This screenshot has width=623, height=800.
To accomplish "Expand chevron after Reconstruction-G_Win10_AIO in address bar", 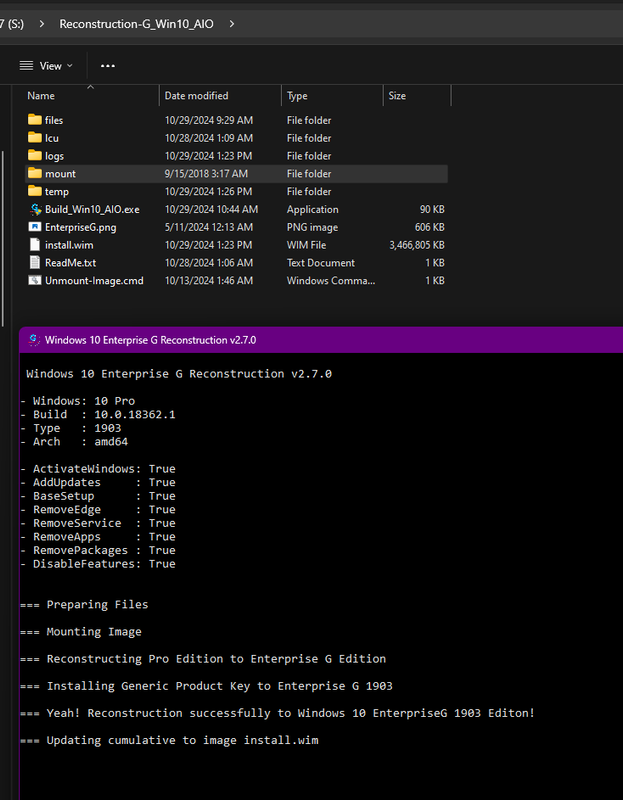I will pos(232,24).
